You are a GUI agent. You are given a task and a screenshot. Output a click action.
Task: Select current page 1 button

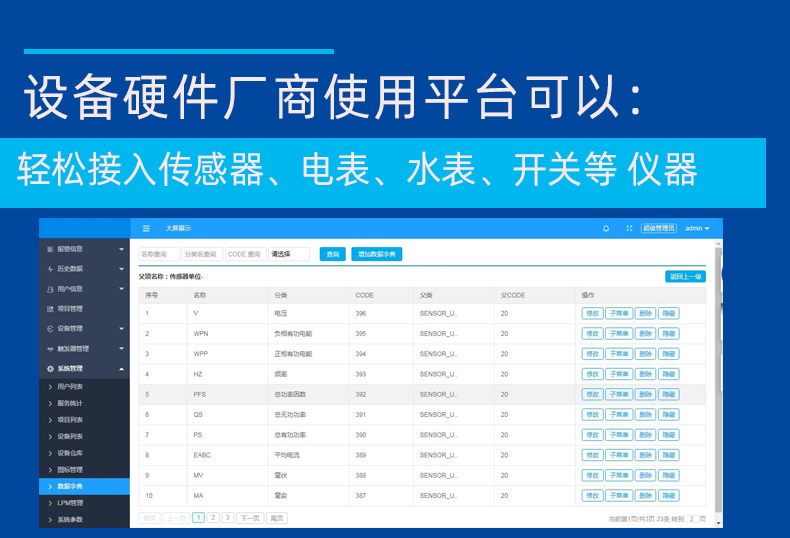point(199,517)
